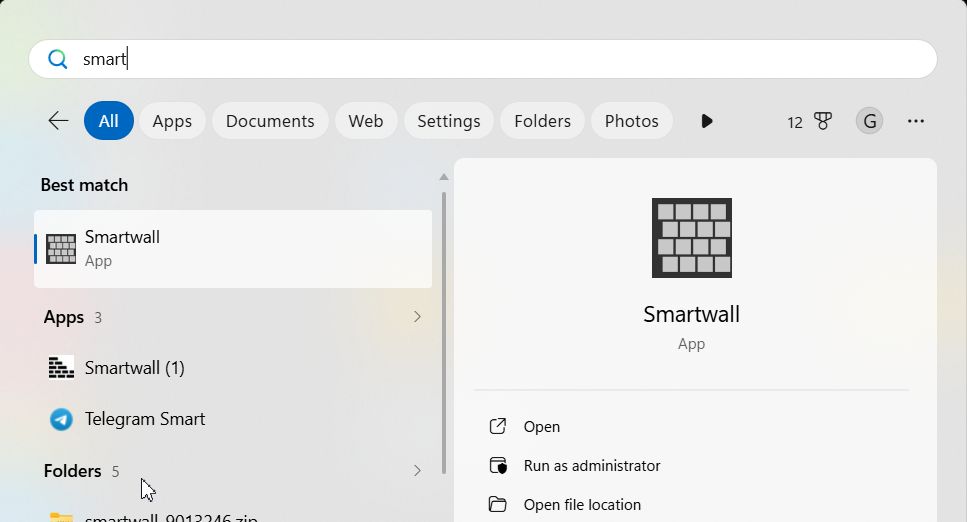Screen dimensions: 967x522
Task: Click Open in preview pane
Action: point(541,426)
